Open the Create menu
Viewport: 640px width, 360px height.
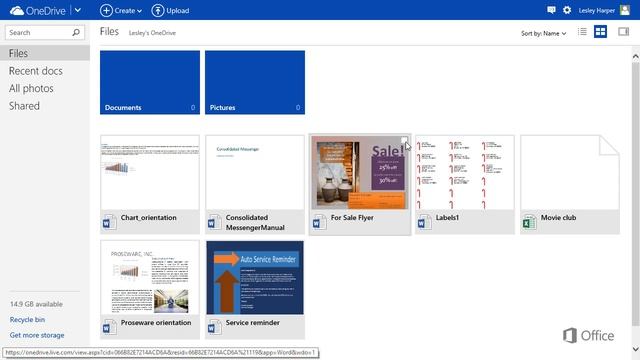tap(121, 11)
